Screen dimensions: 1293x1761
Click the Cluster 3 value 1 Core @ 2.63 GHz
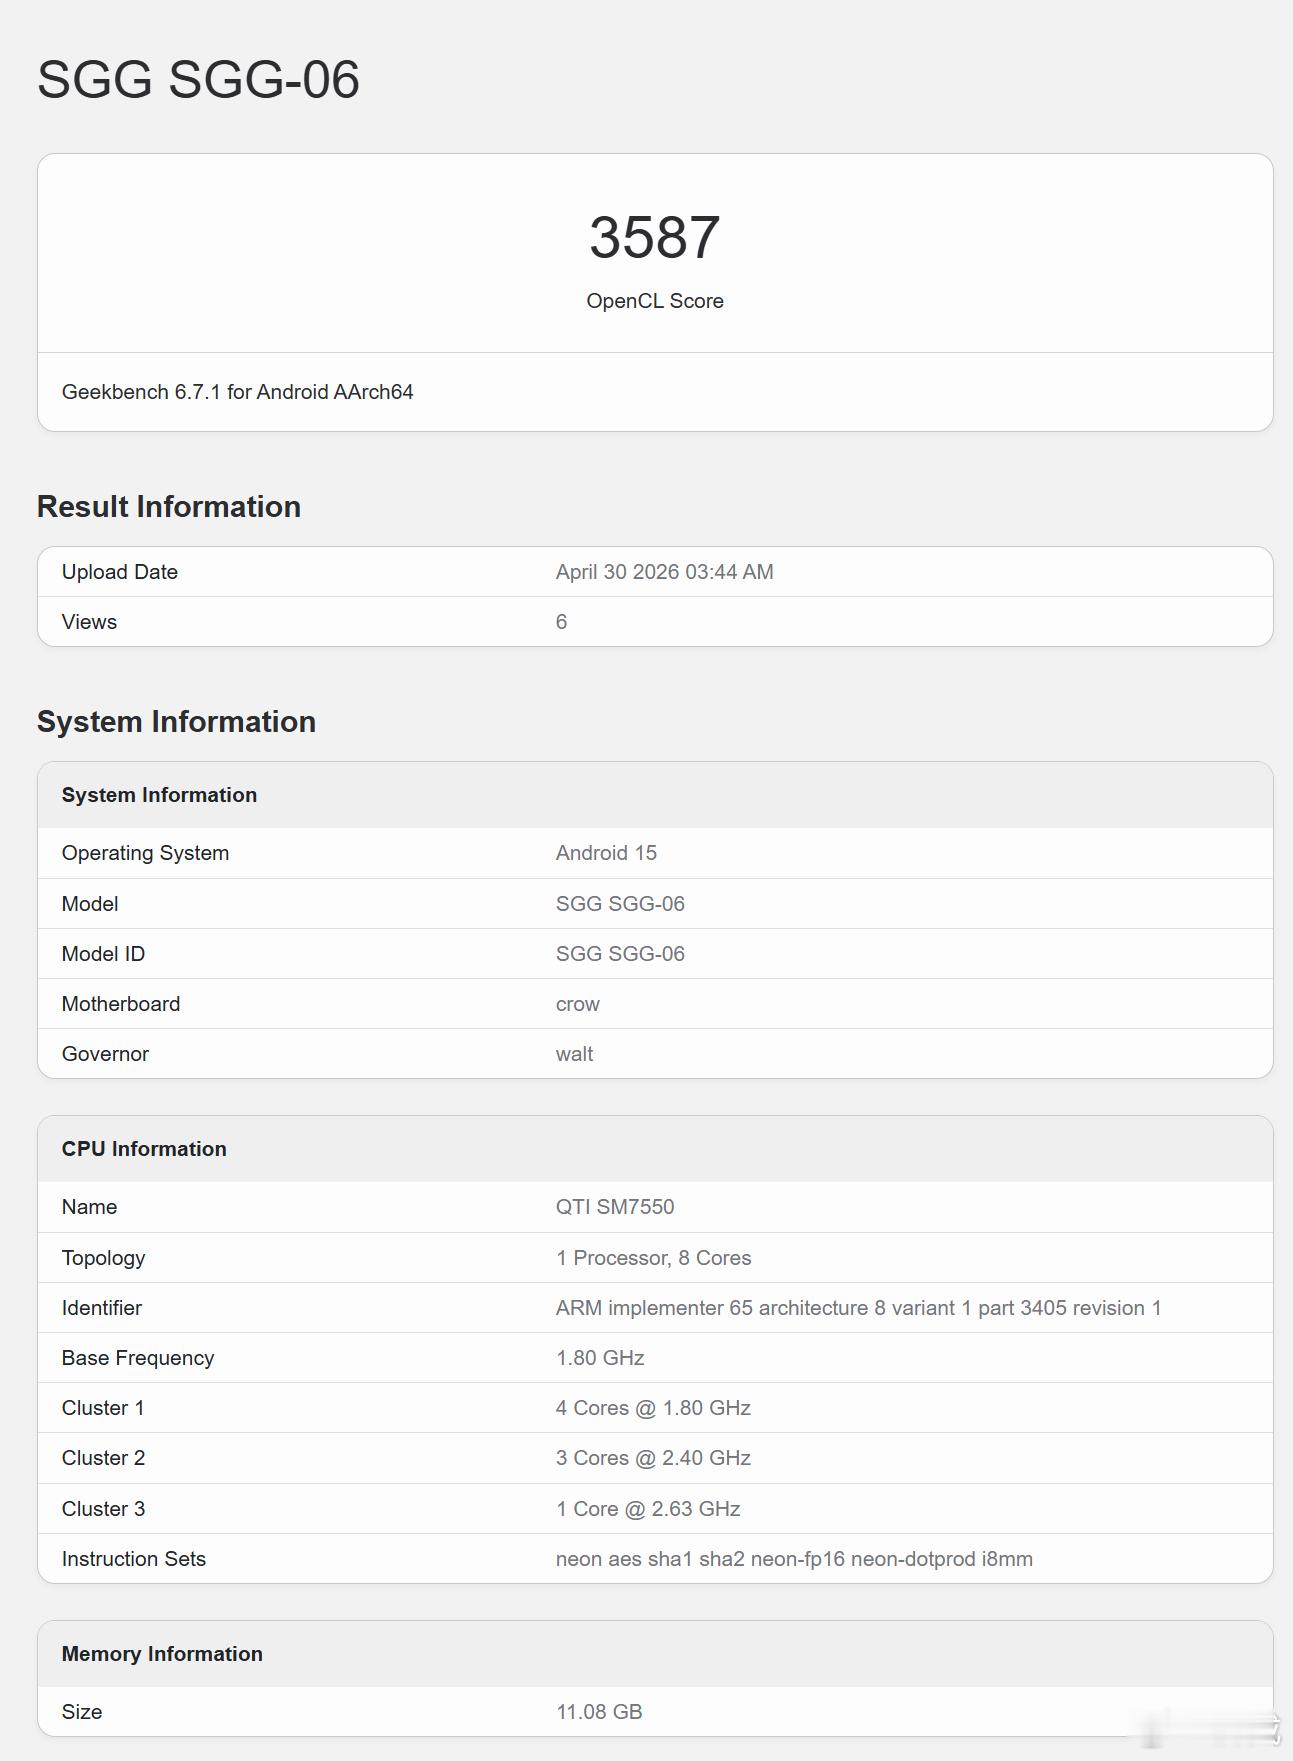(648, 1509)
